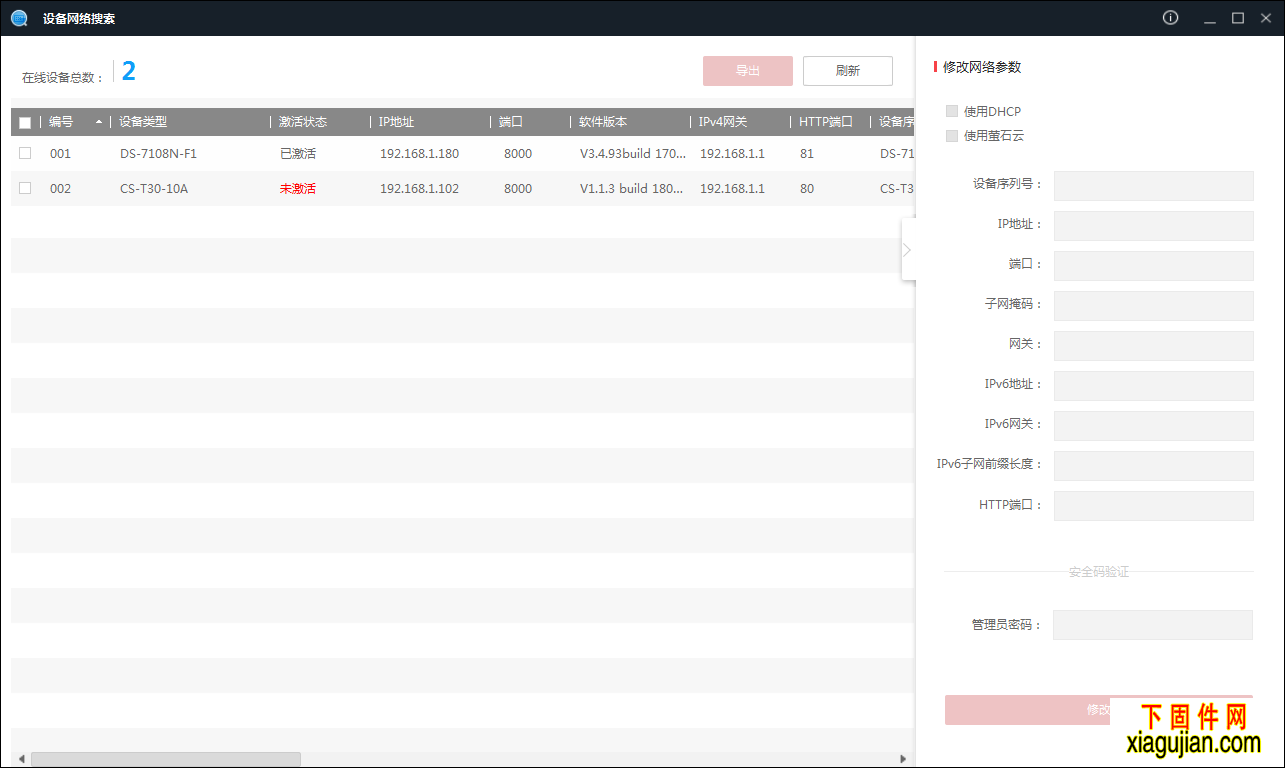Click inside the 子网掩码 input field
The width and height of the screenshot is (1285, 768).
[x=1153, y=306]
